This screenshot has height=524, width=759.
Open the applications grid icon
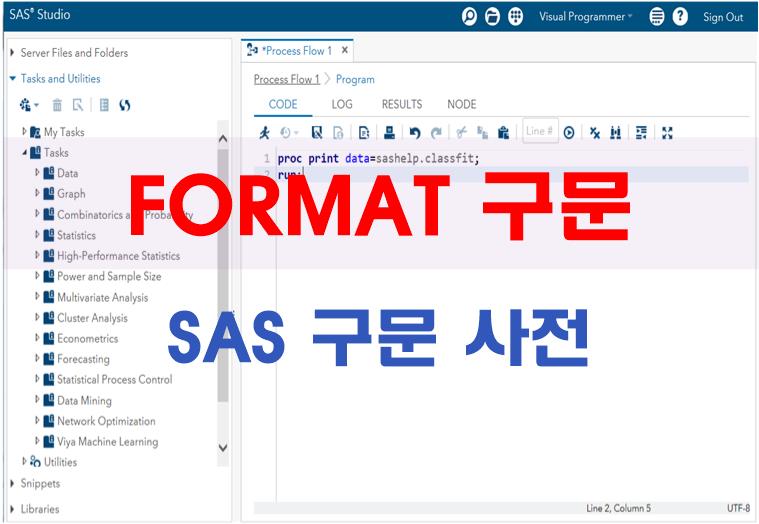click(516, 16)
